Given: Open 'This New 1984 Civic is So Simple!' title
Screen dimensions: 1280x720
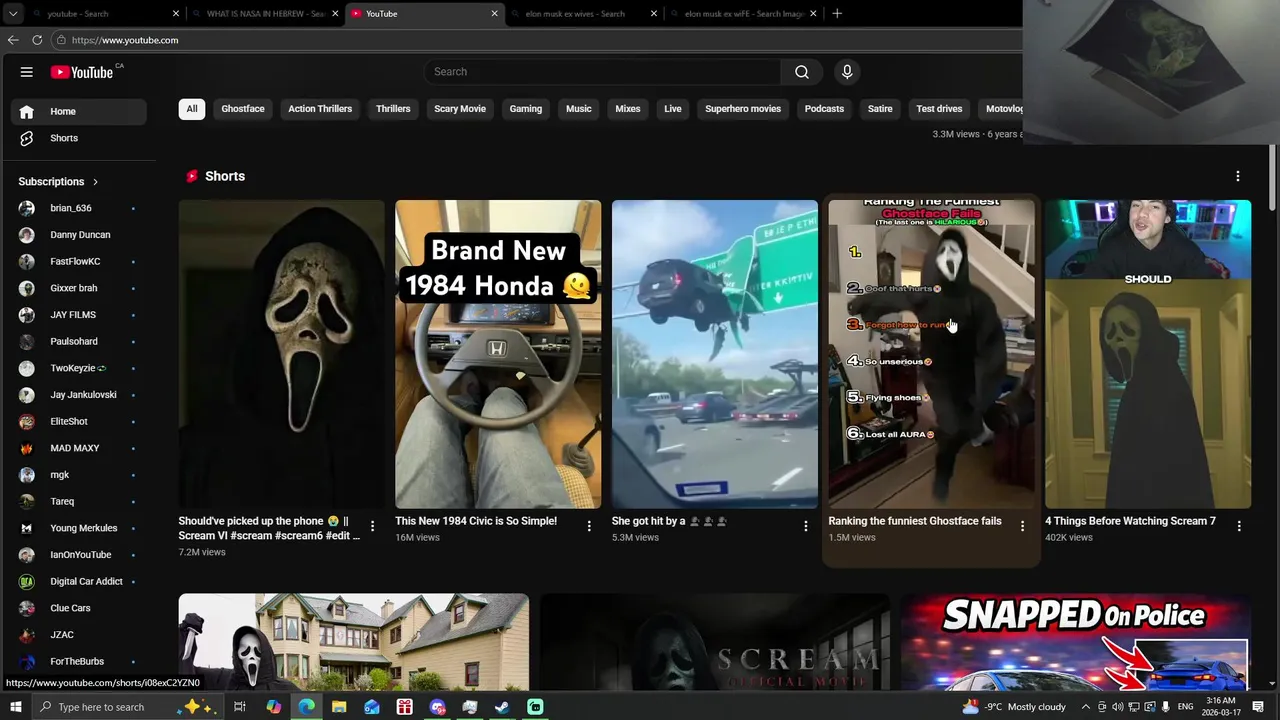Looking at the screenshot, I should [476, 521].
